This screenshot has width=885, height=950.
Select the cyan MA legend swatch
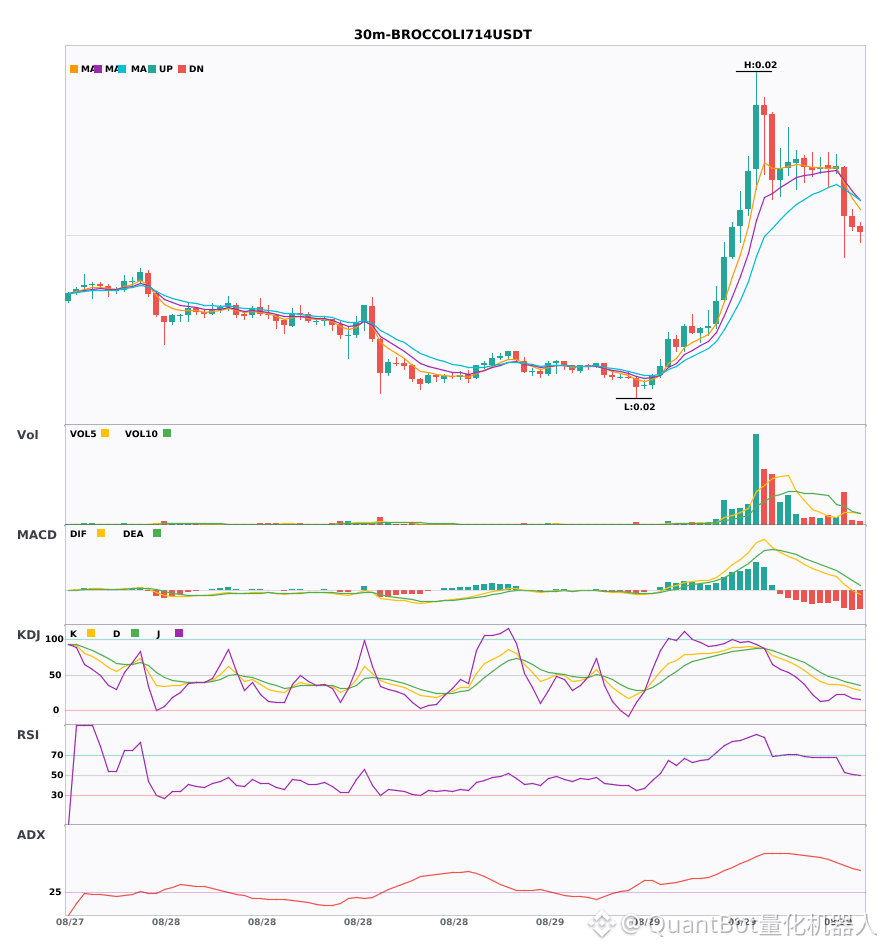point(122,69)
